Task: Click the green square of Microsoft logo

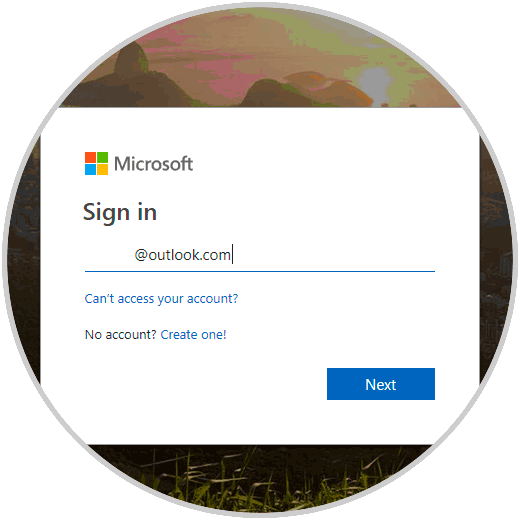Action: (x=102, y=157)
